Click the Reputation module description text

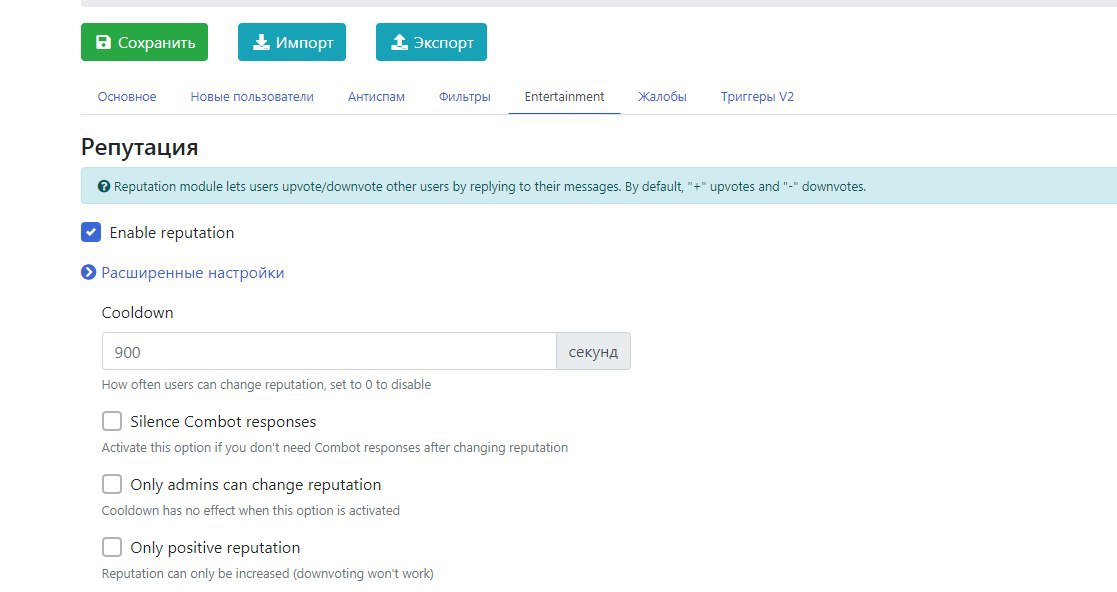pyautogui.click(x=490, y=187)
